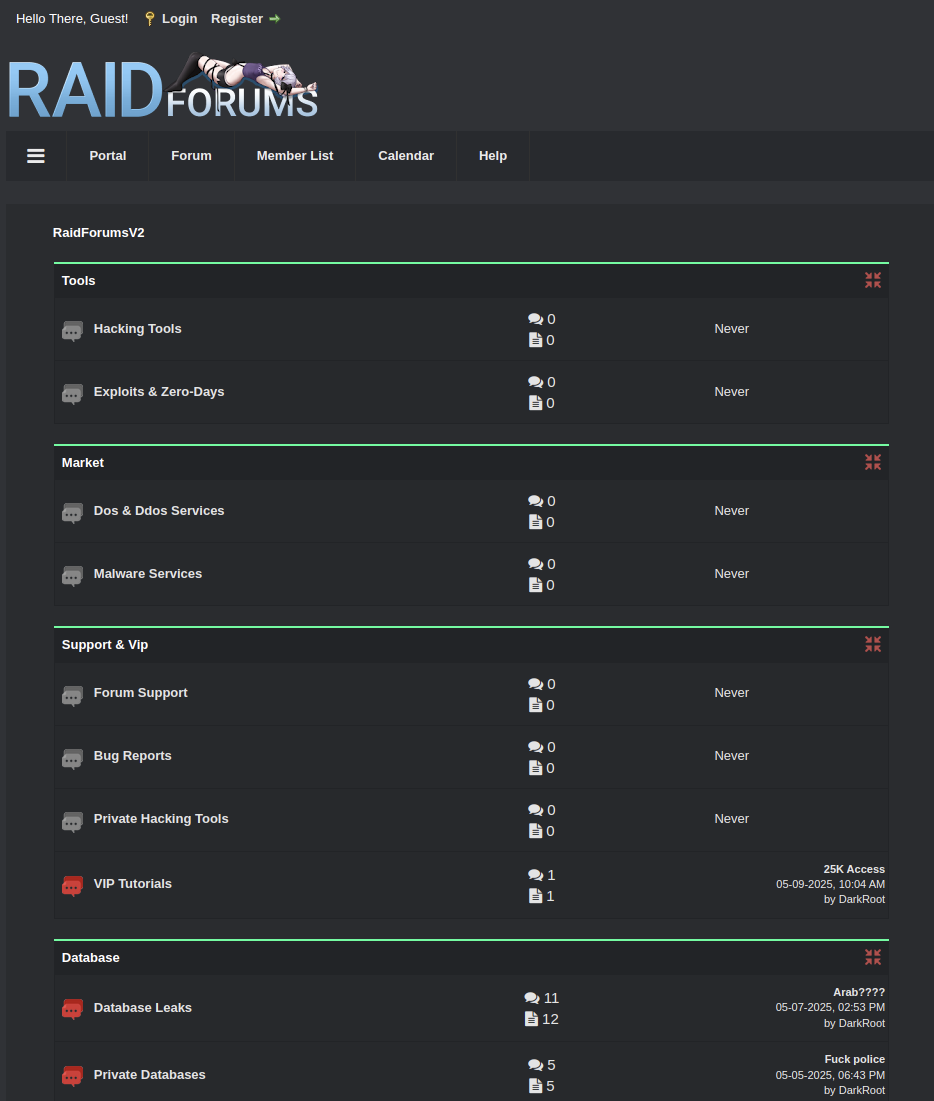The image size is (934, 1101).
Task: Click the speech bubble icon next to Database Leaks count
Action: tap(530, 997)
